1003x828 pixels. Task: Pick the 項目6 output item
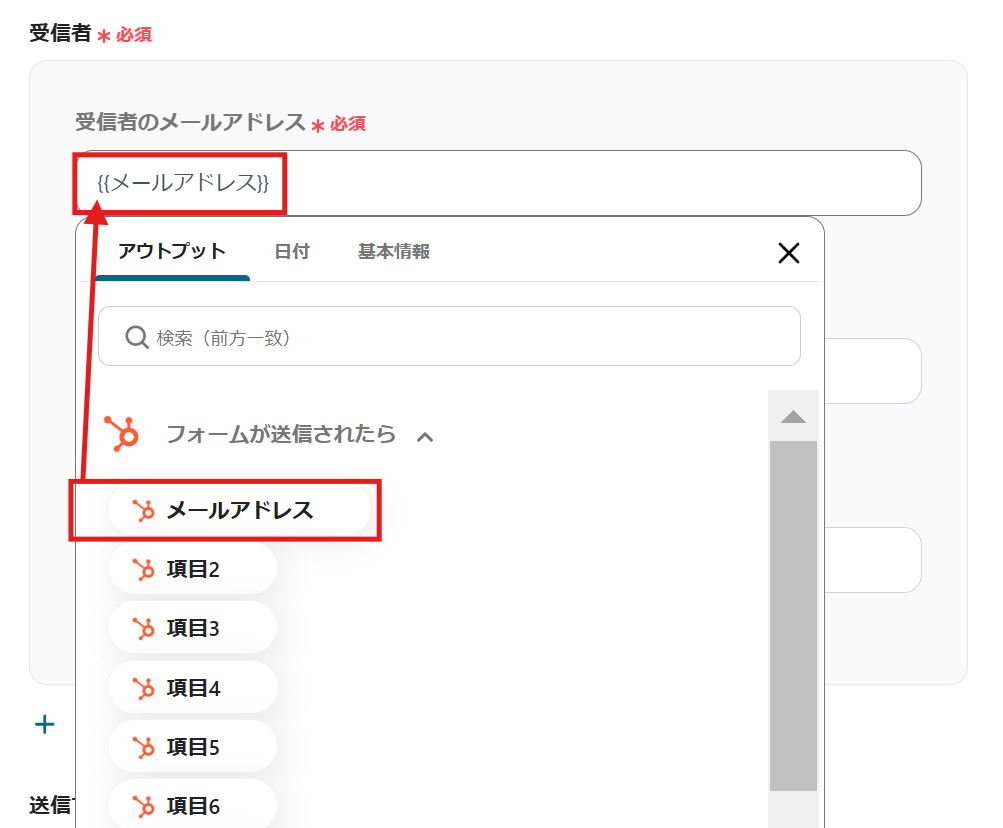pos(192,806)
